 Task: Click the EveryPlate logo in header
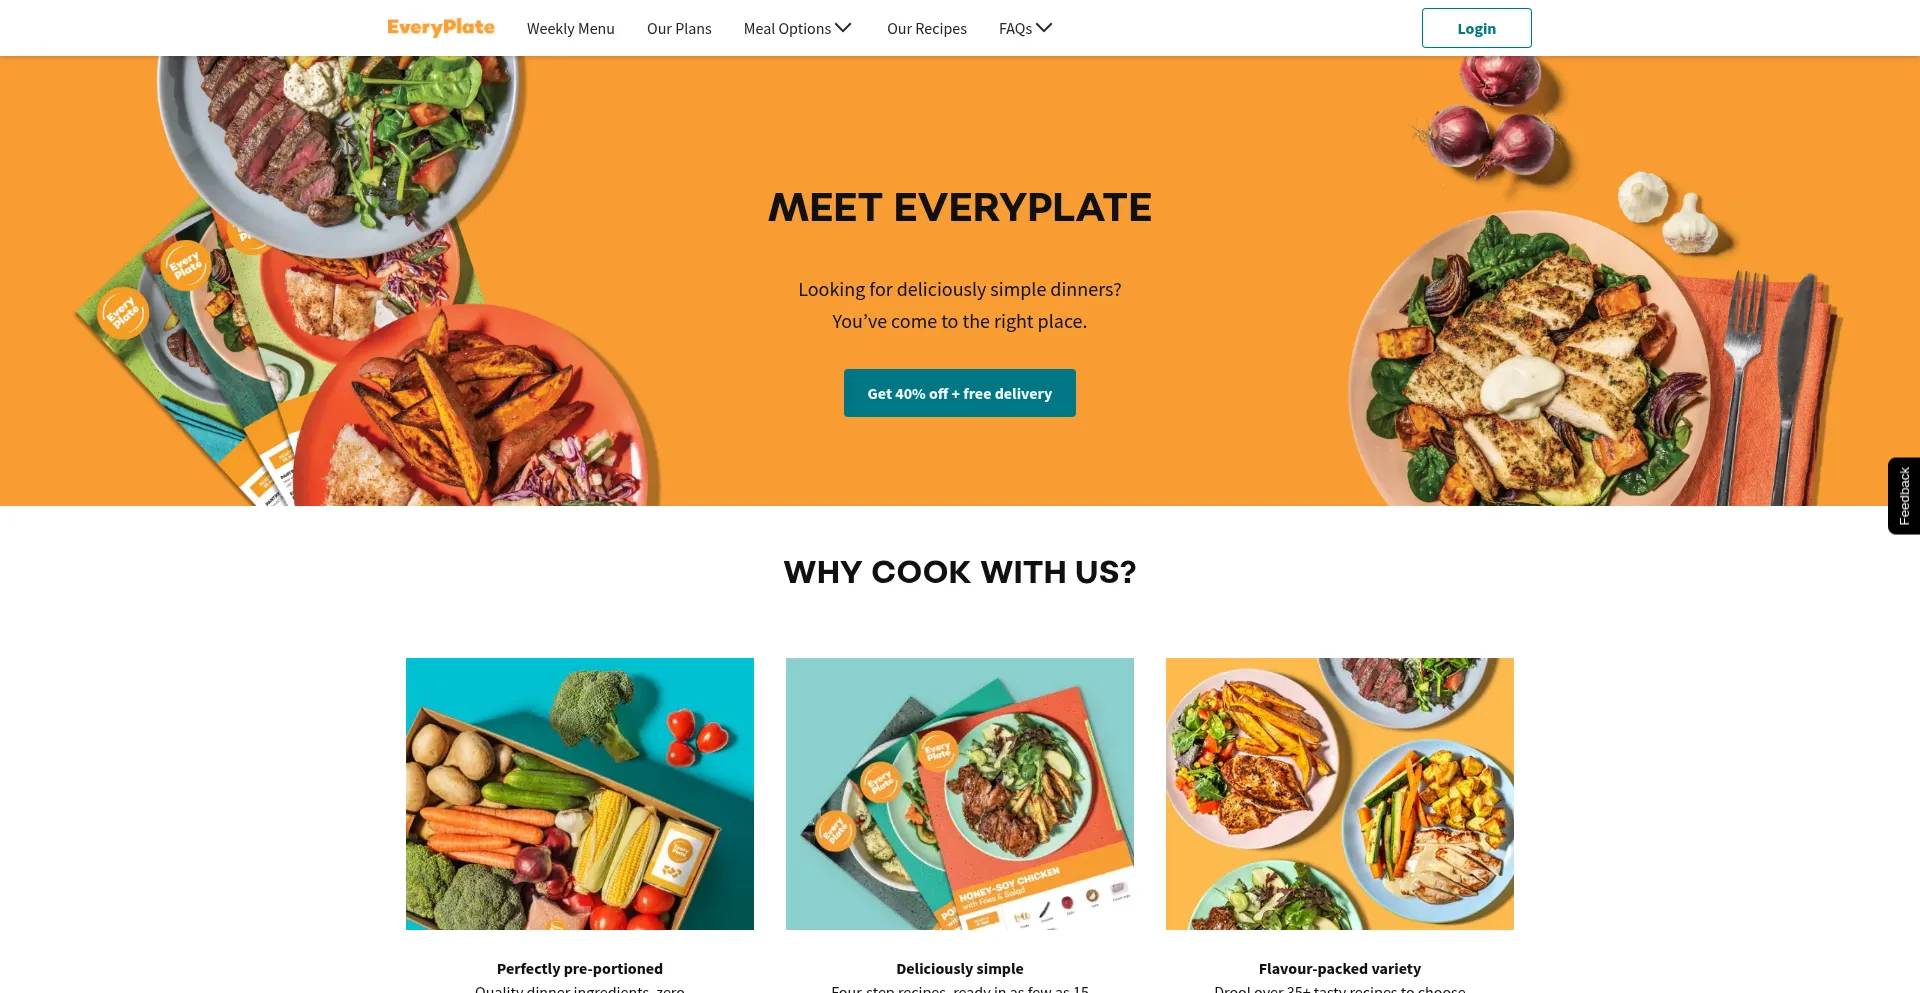click(x=441, y=28)
